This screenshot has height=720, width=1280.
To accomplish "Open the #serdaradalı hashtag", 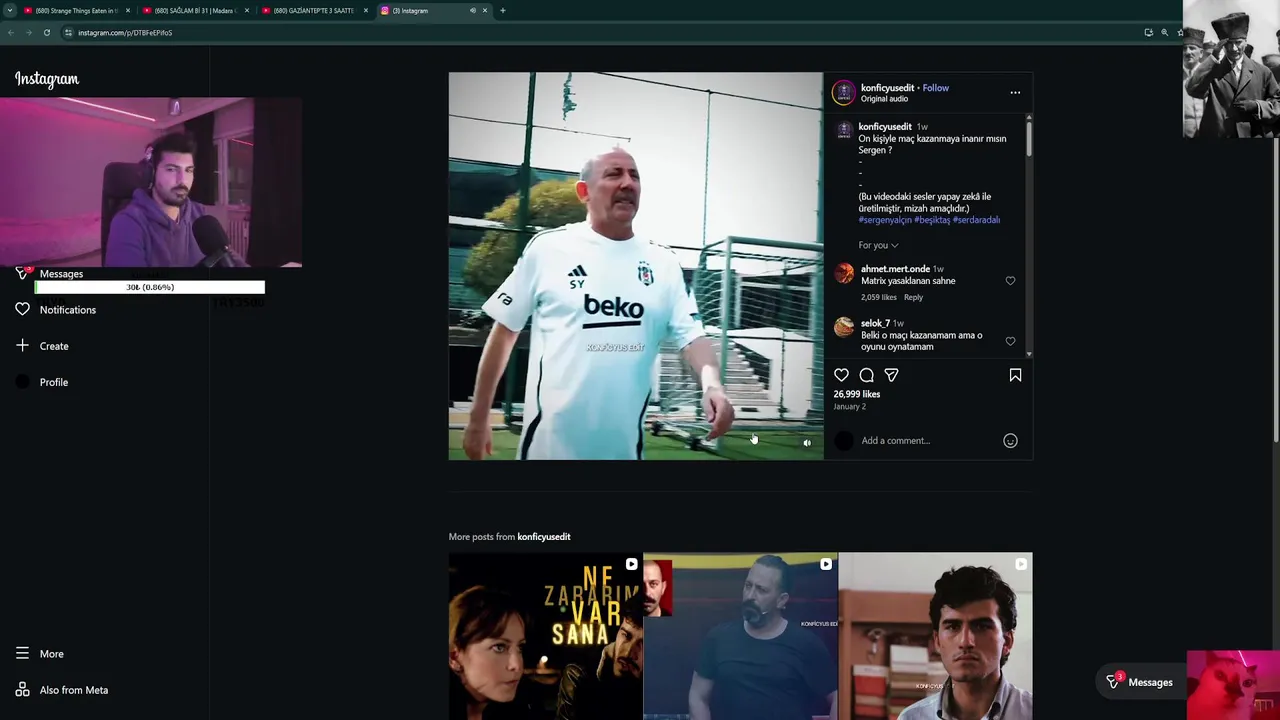I will [976, 220].
